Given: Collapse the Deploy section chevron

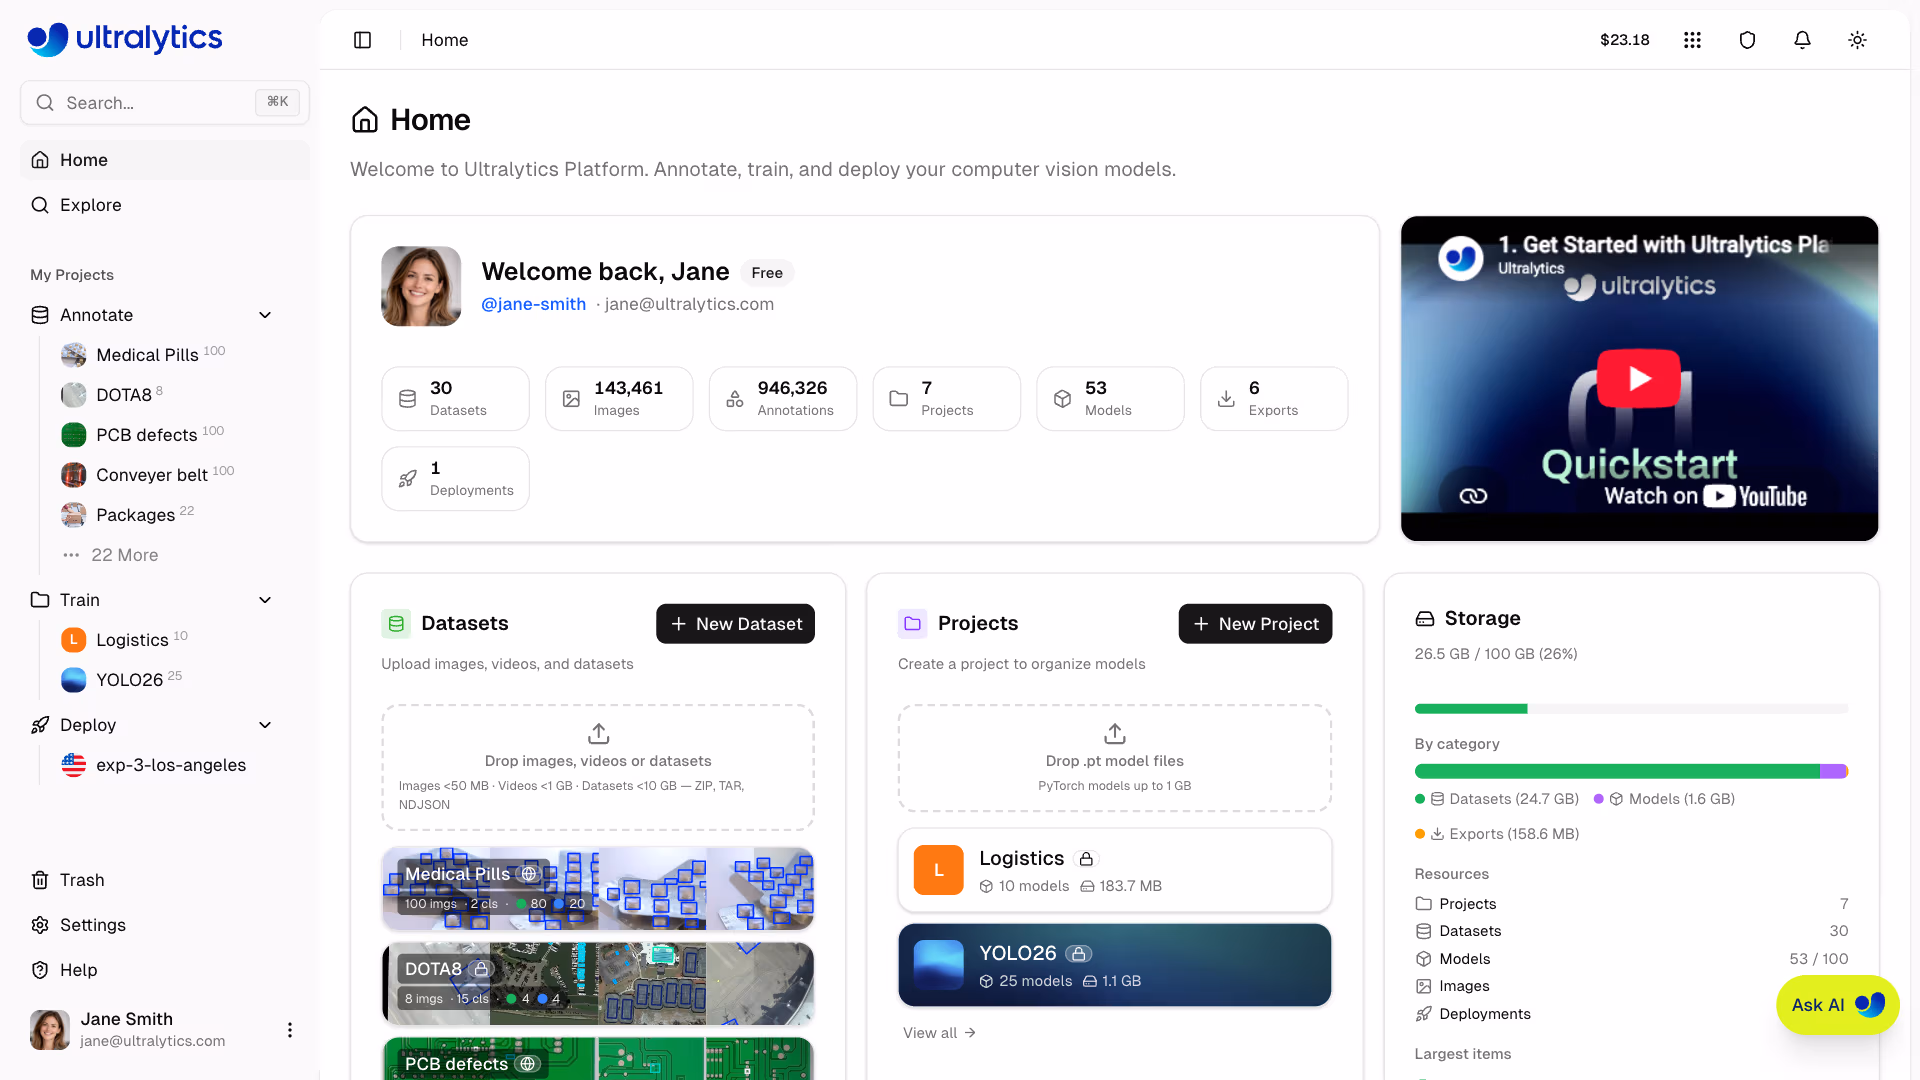Looking at the screenshot, I should tap(265, 725).
